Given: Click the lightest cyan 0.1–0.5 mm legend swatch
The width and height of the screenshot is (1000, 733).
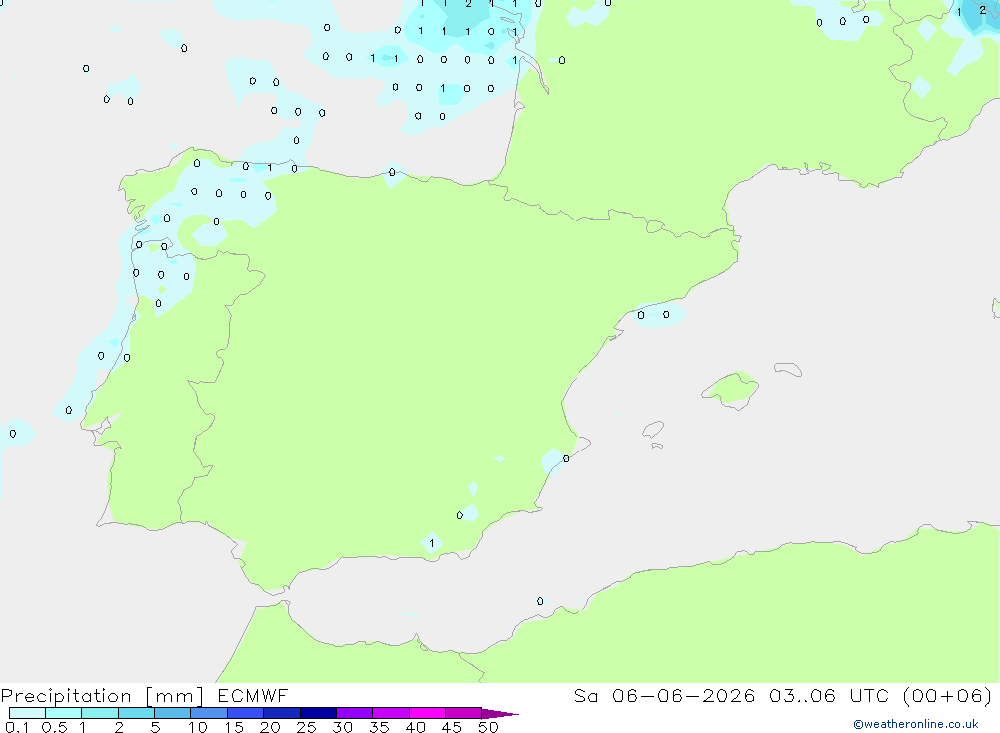Looking at the screenshot, I should coord(27,713).
